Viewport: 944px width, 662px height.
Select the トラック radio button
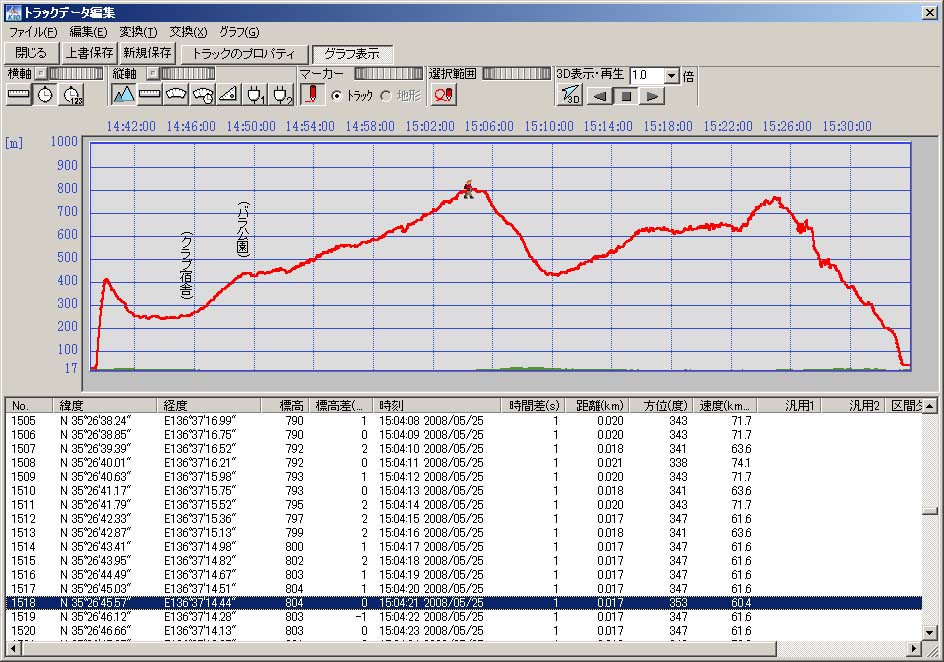point(337,96)
